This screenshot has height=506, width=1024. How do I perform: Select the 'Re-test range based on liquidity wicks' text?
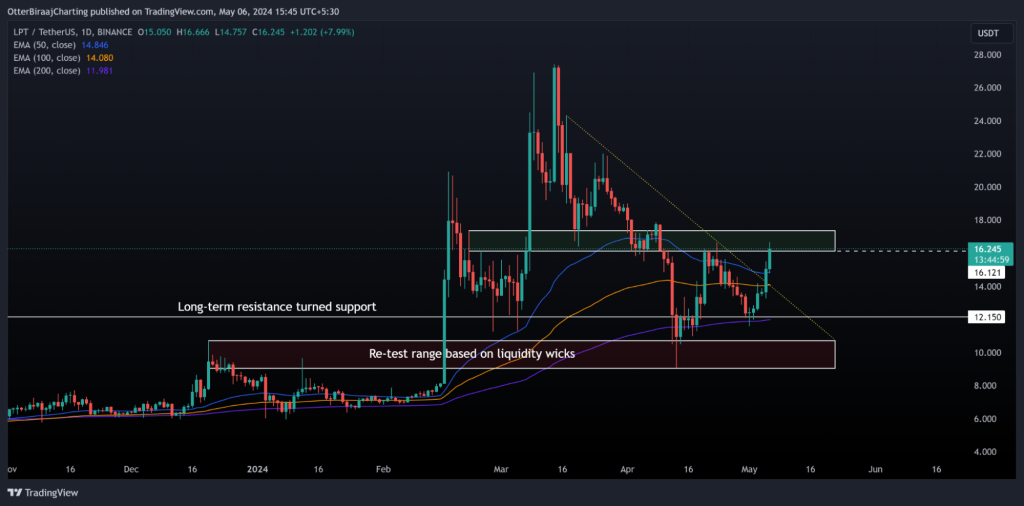click(472, 355)
